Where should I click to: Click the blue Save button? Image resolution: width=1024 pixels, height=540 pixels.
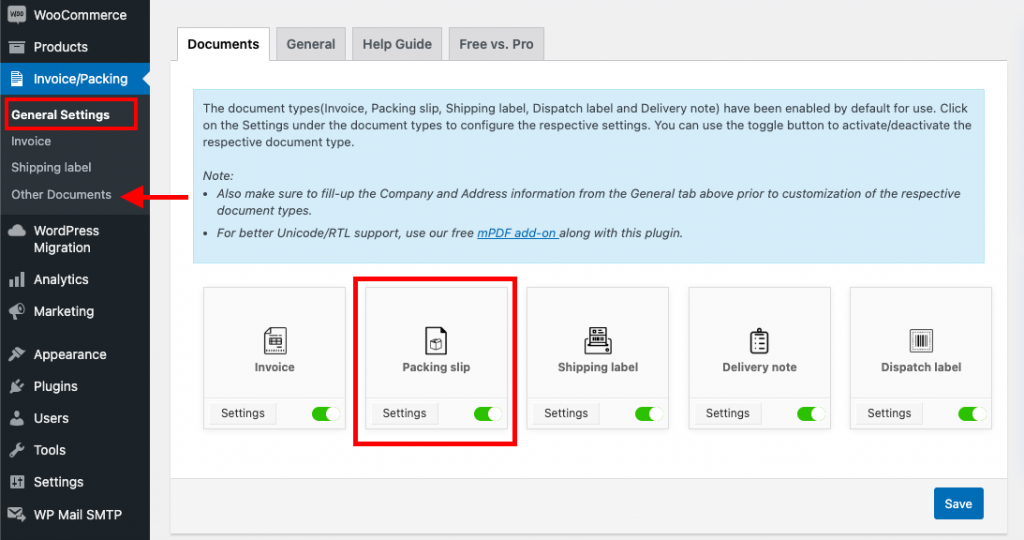(958, 503)
